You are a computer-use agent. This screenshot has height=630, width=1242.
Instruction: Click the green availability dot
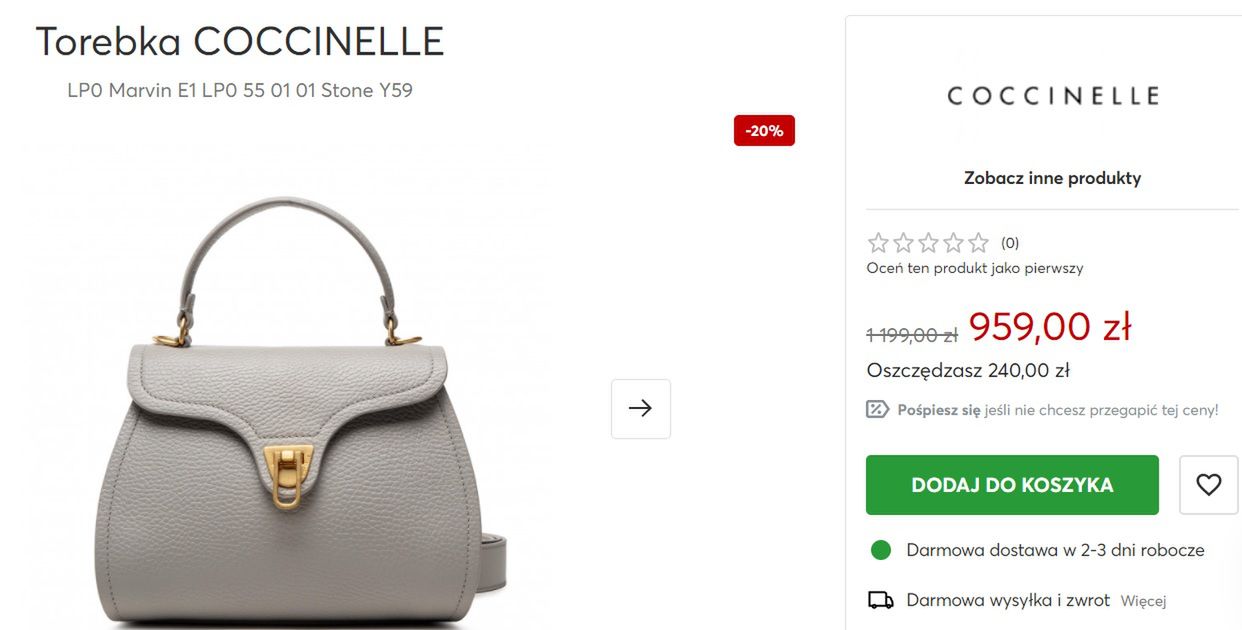point(880,550)
